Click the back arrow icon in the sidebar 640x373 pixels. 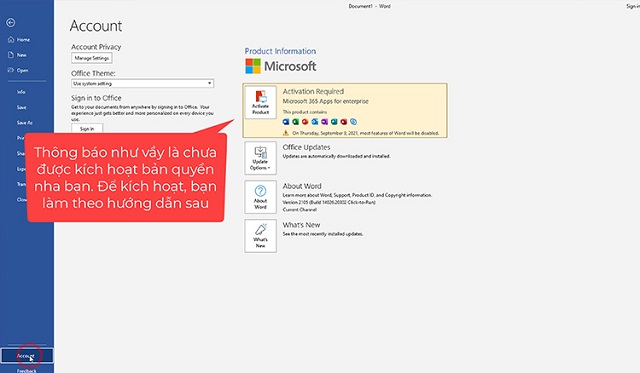click(x=11, y=22)
